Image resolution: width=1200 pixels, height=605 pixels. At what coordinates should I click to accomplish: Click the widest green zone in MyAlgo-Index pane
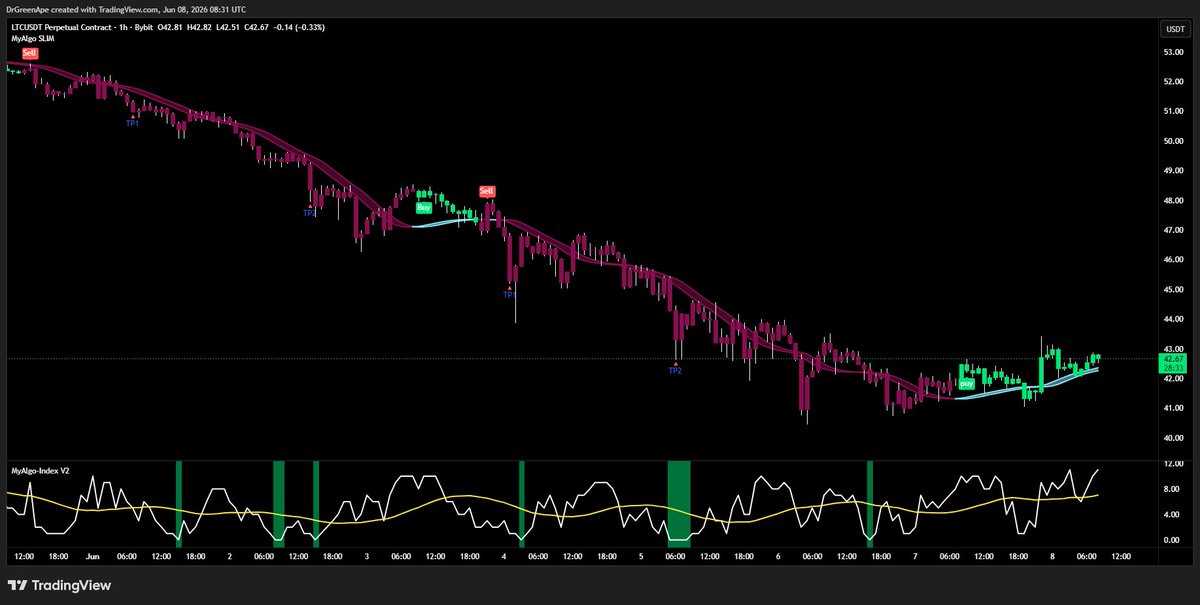[679, 504]
